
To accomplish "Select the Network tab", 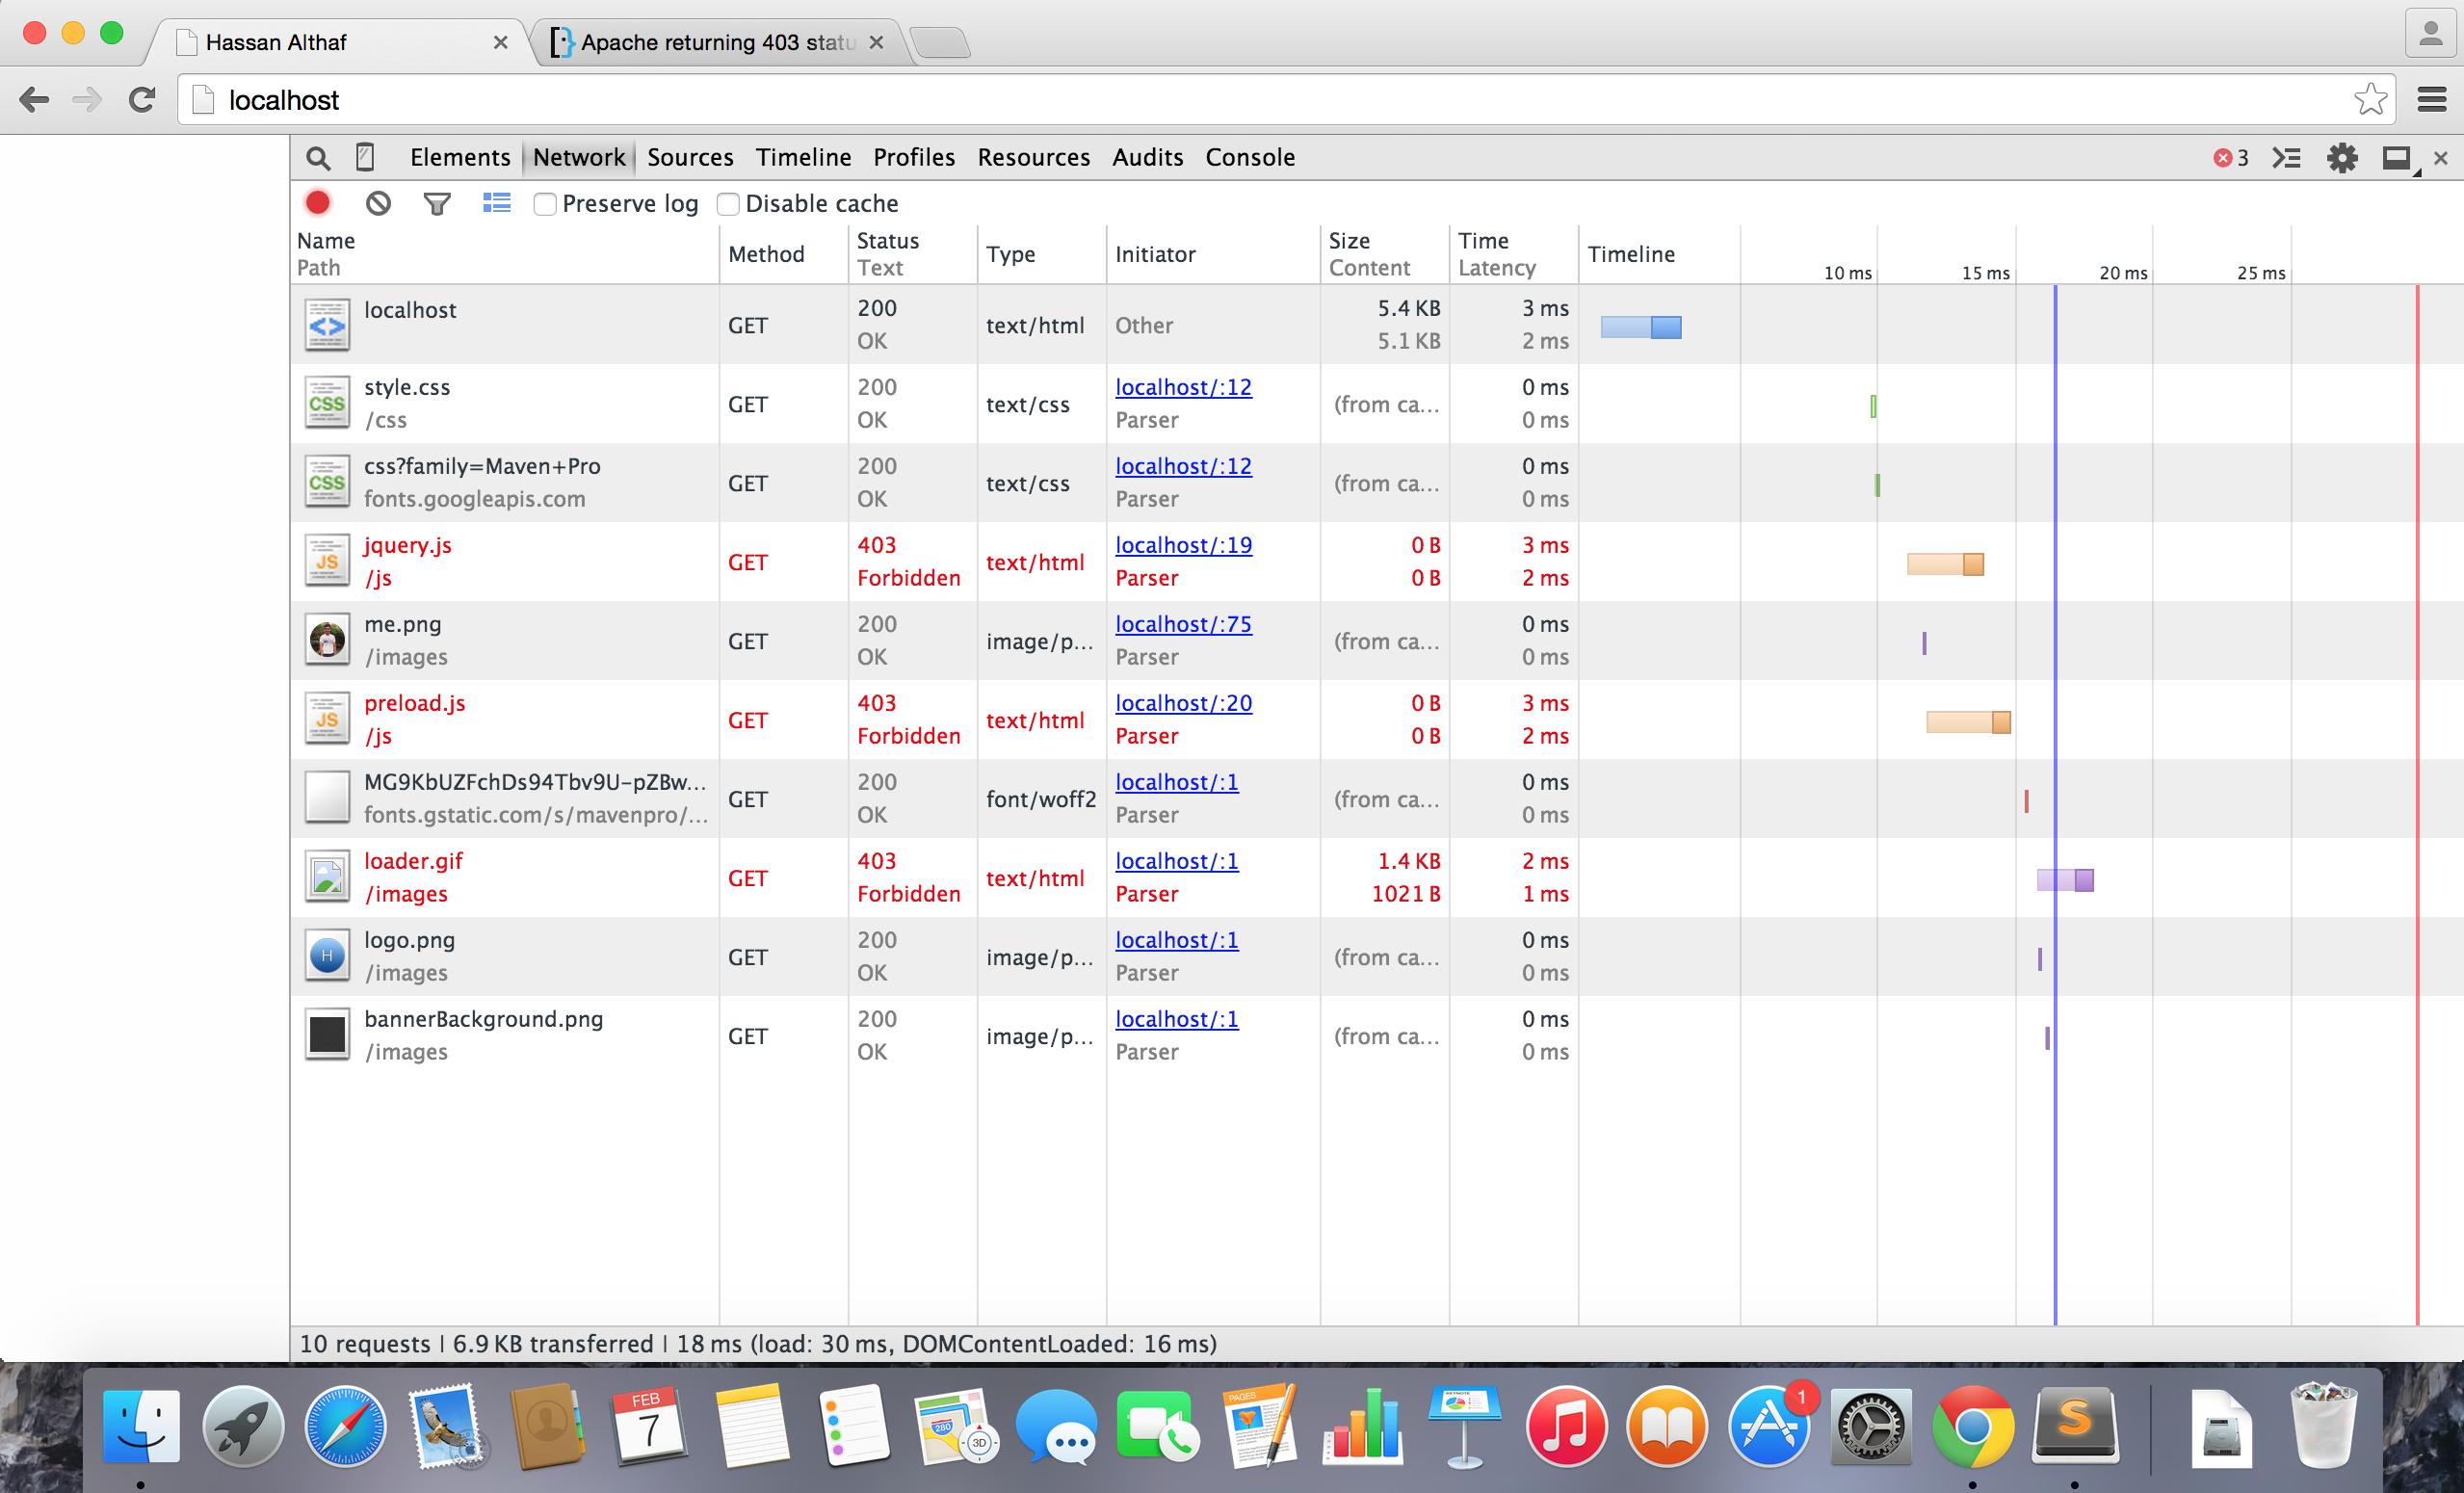I will (x=579, y=157).
